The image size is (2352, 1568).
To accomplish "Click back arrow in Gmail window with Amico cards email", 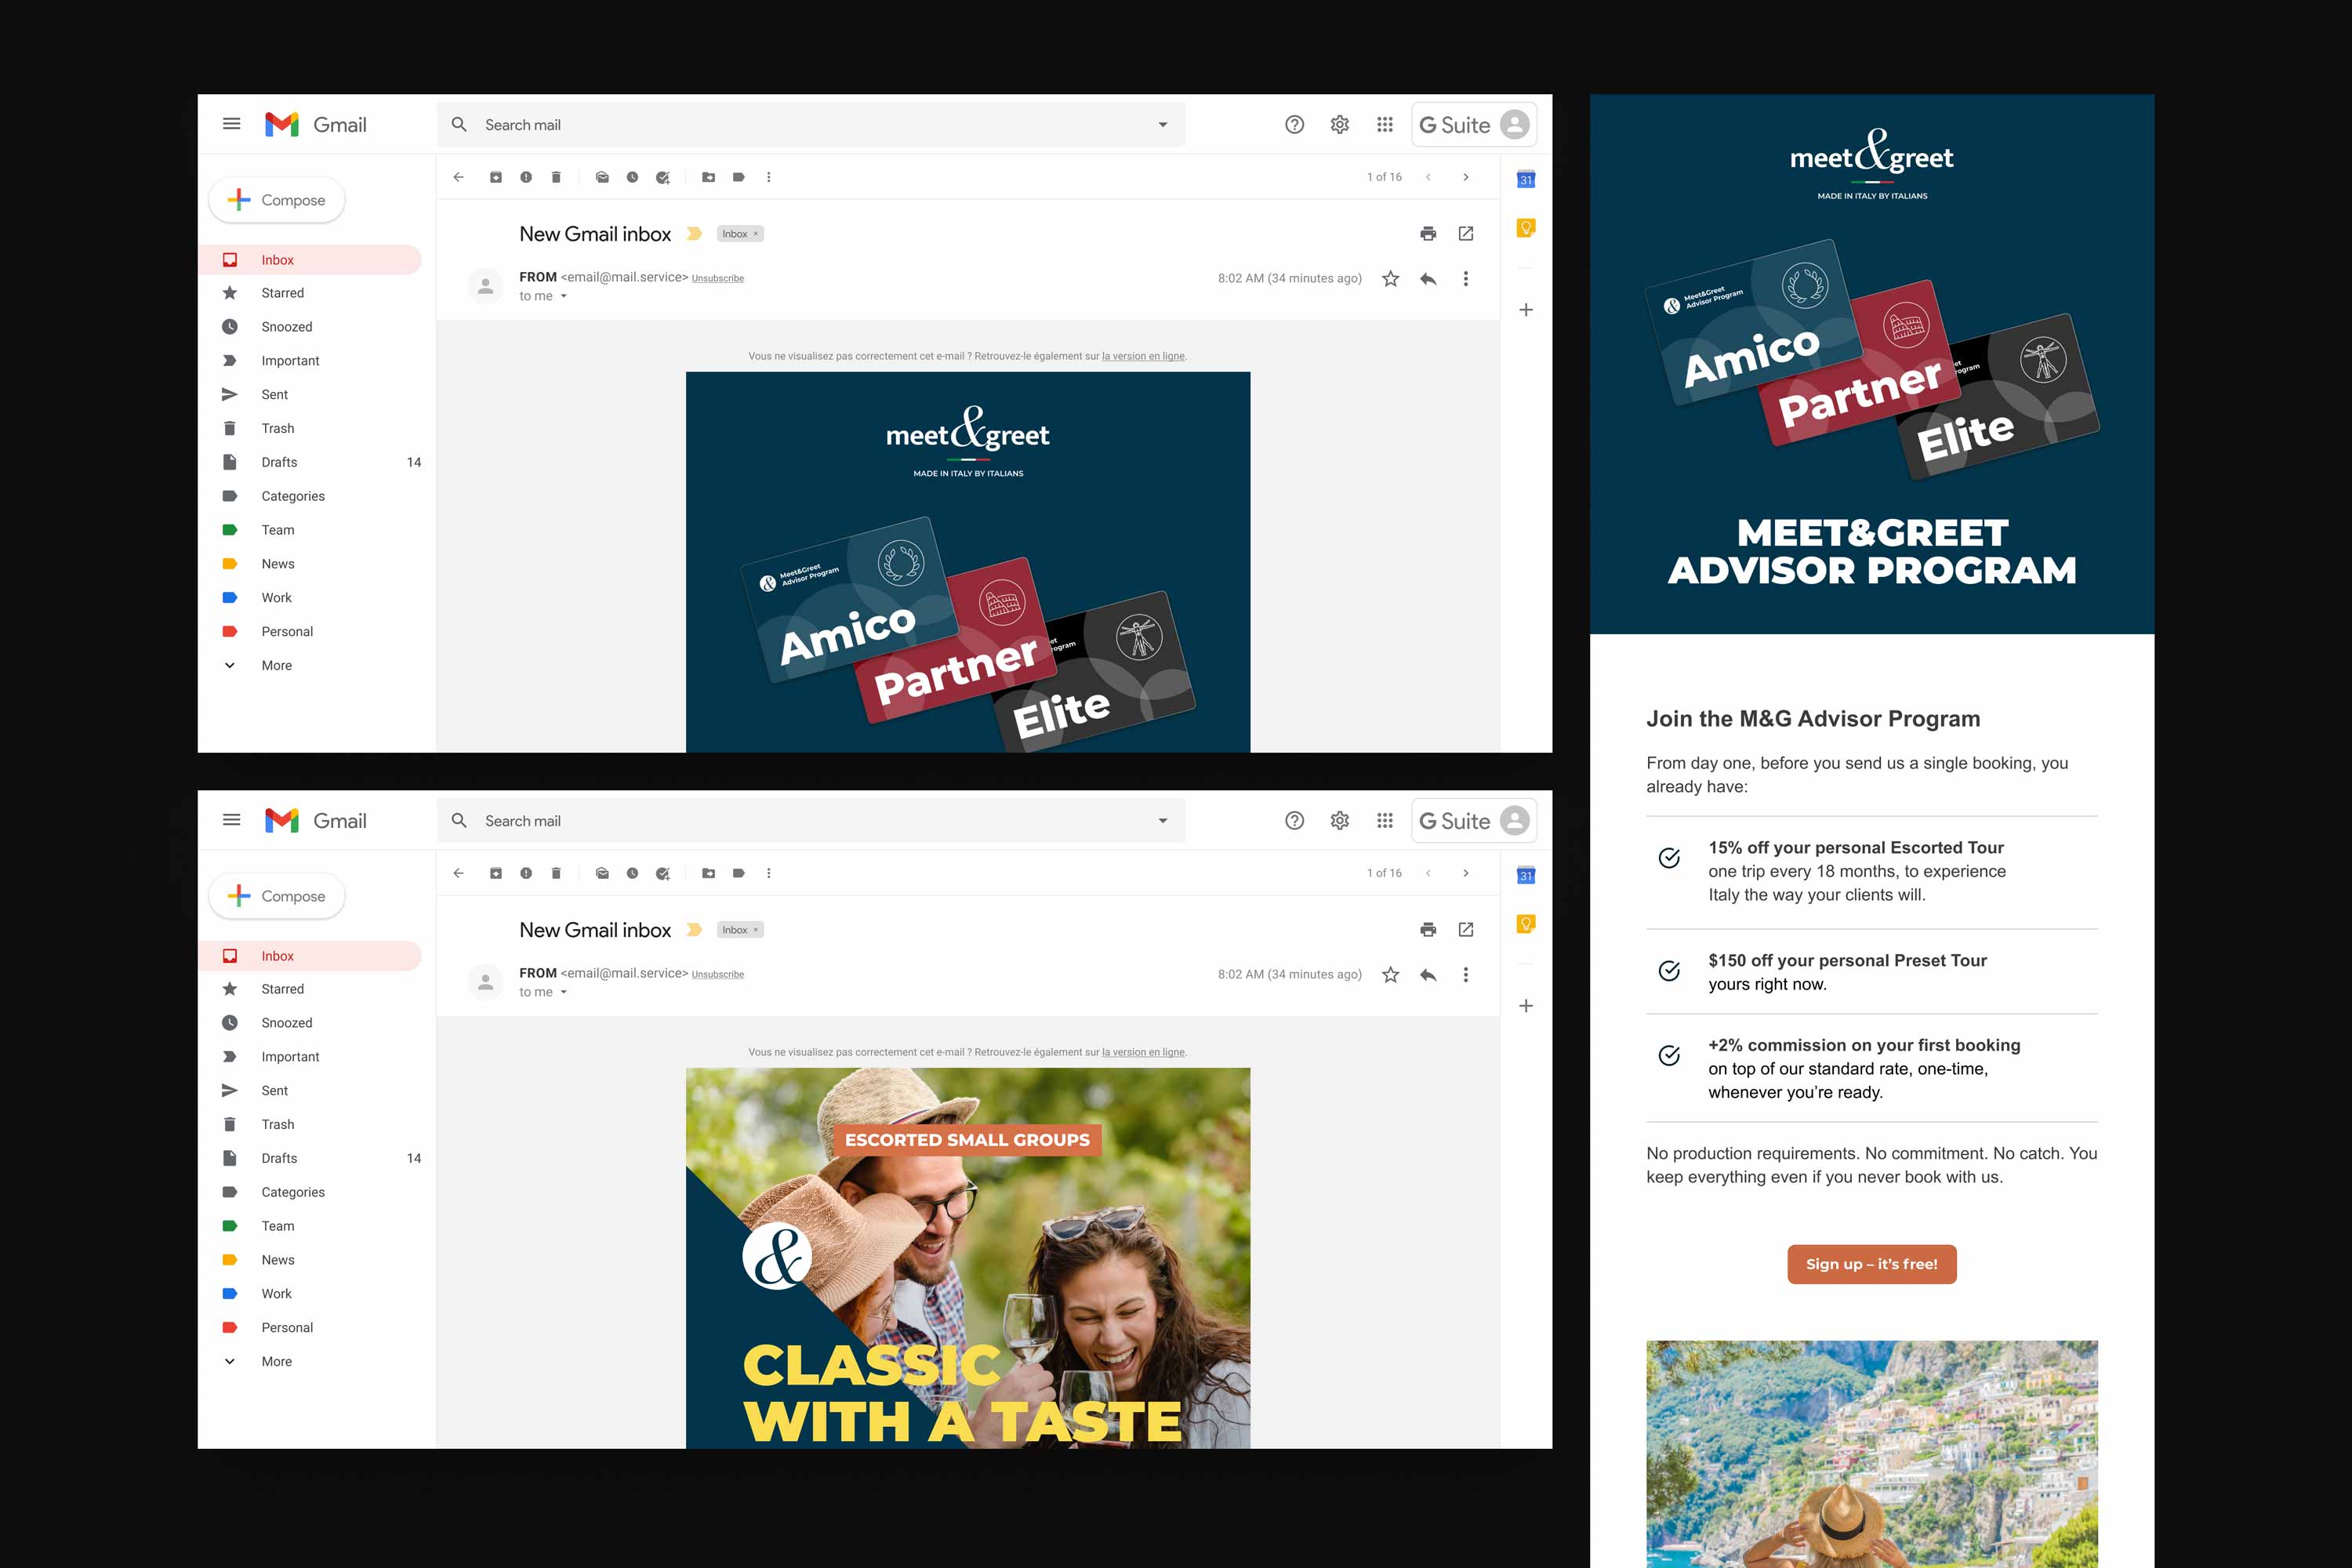I will tap(458, 177).
